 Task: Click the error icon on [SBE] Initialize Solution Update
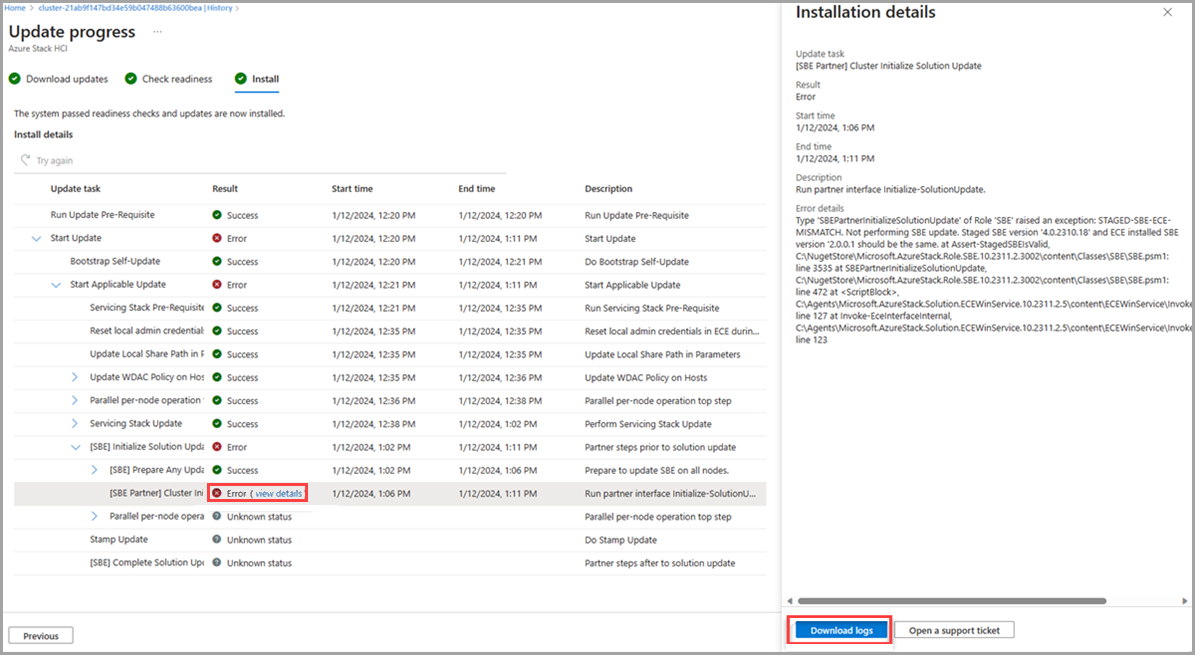click(217, 447)
